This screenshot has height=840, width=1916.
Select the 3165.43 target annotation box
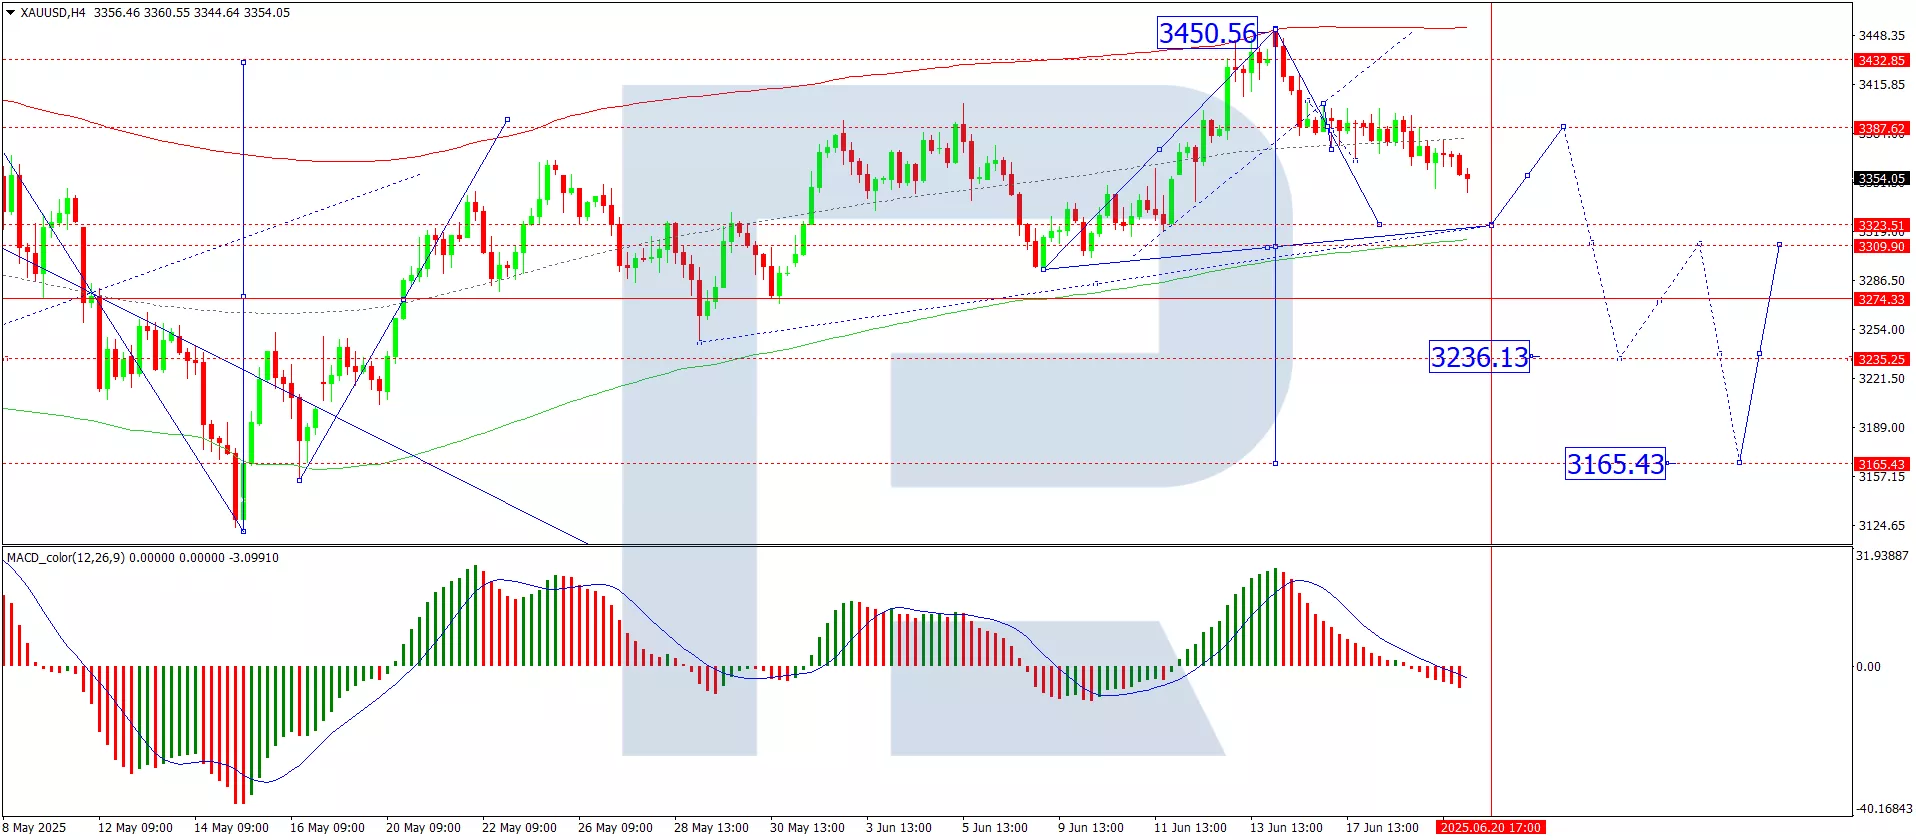1615,464
